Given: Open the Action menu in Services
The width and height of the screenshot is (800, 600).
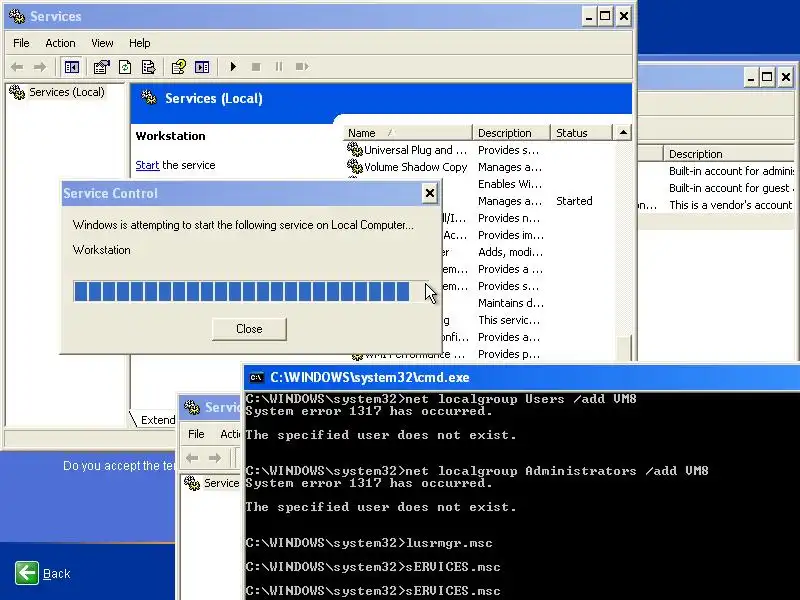Looking at the screenshot, I should tap(60, 43).
